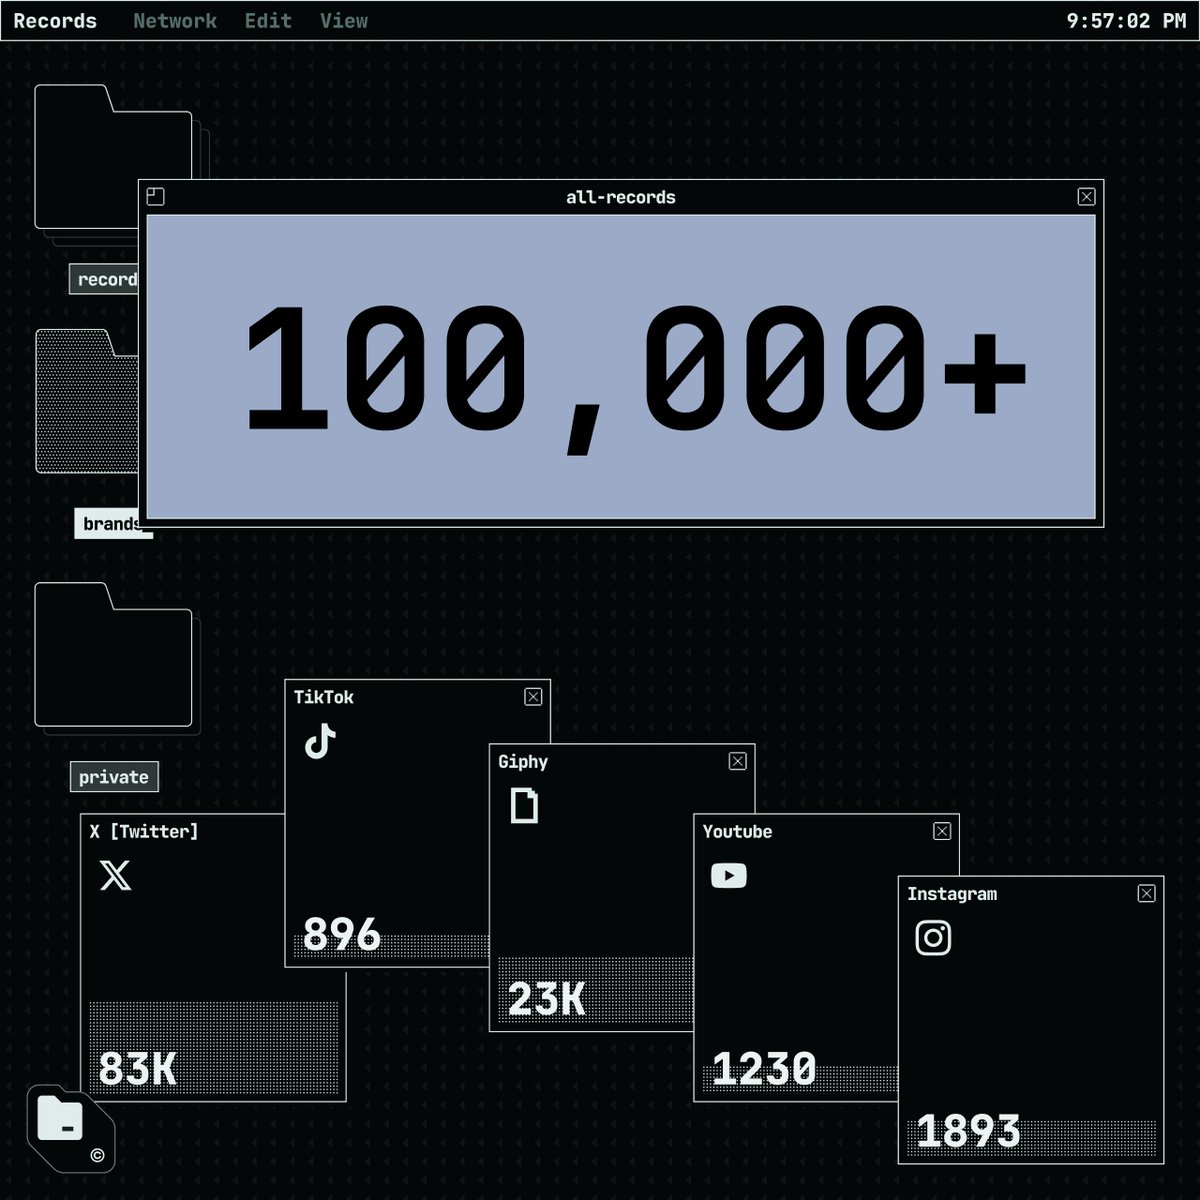Screen dimensions: 1200x1200
Task: Close the Youtube window
Action: (942, 831)
